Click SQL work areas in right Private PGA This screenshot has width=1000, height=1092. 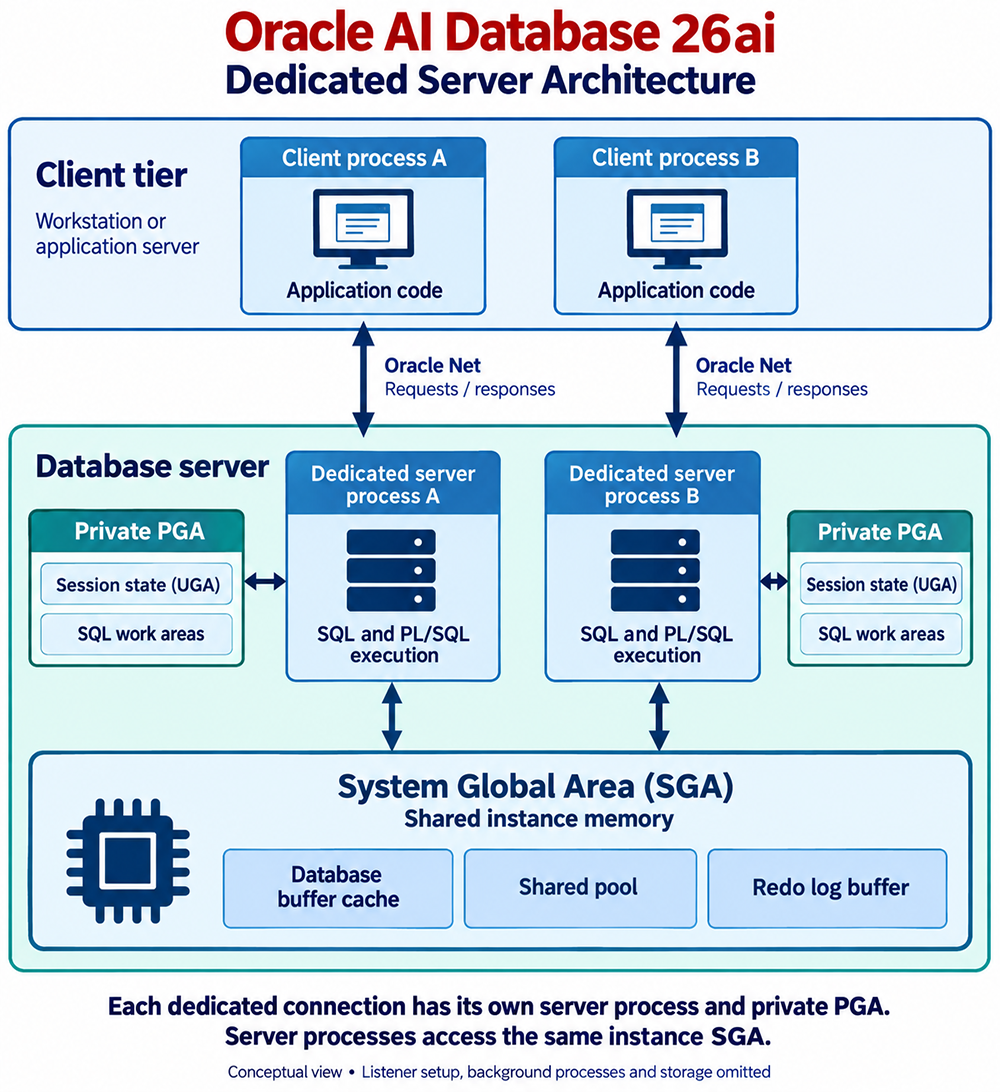click(x=881, y=634)
